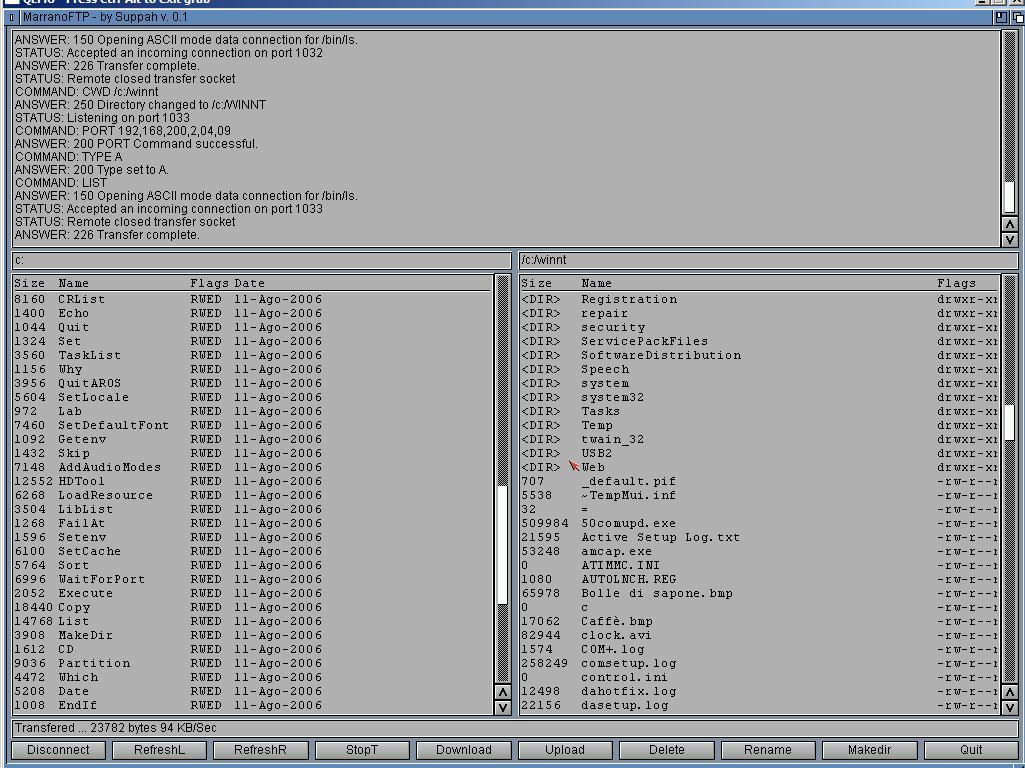The height and width of the screenshot is (768, 1025).
Task: Select remote directory USB2
Action: (759, 454)
